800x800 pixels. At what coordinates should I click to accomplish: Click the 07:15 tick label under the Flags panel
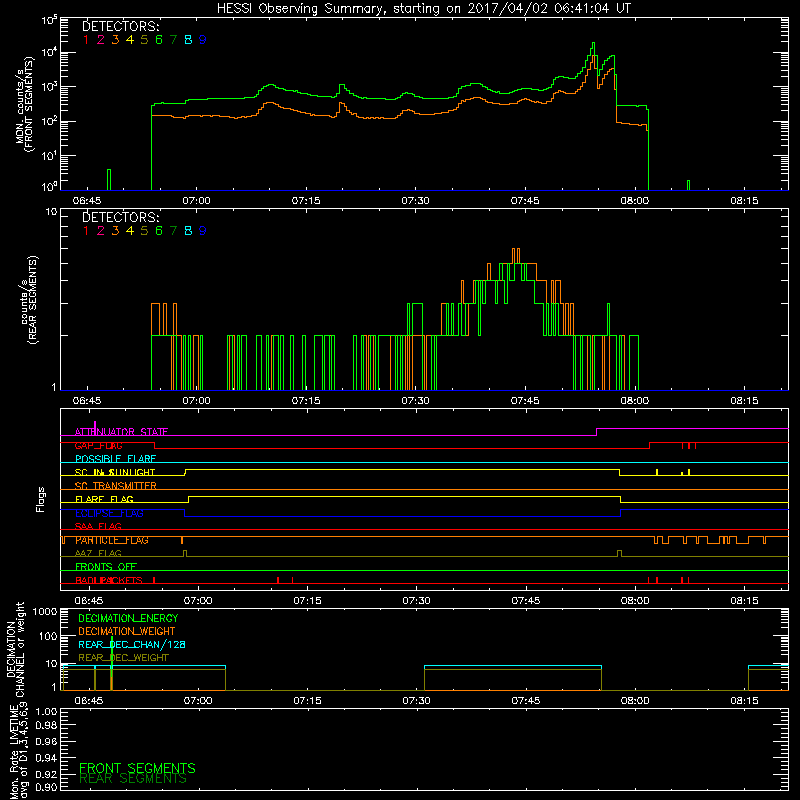(307, 601)
